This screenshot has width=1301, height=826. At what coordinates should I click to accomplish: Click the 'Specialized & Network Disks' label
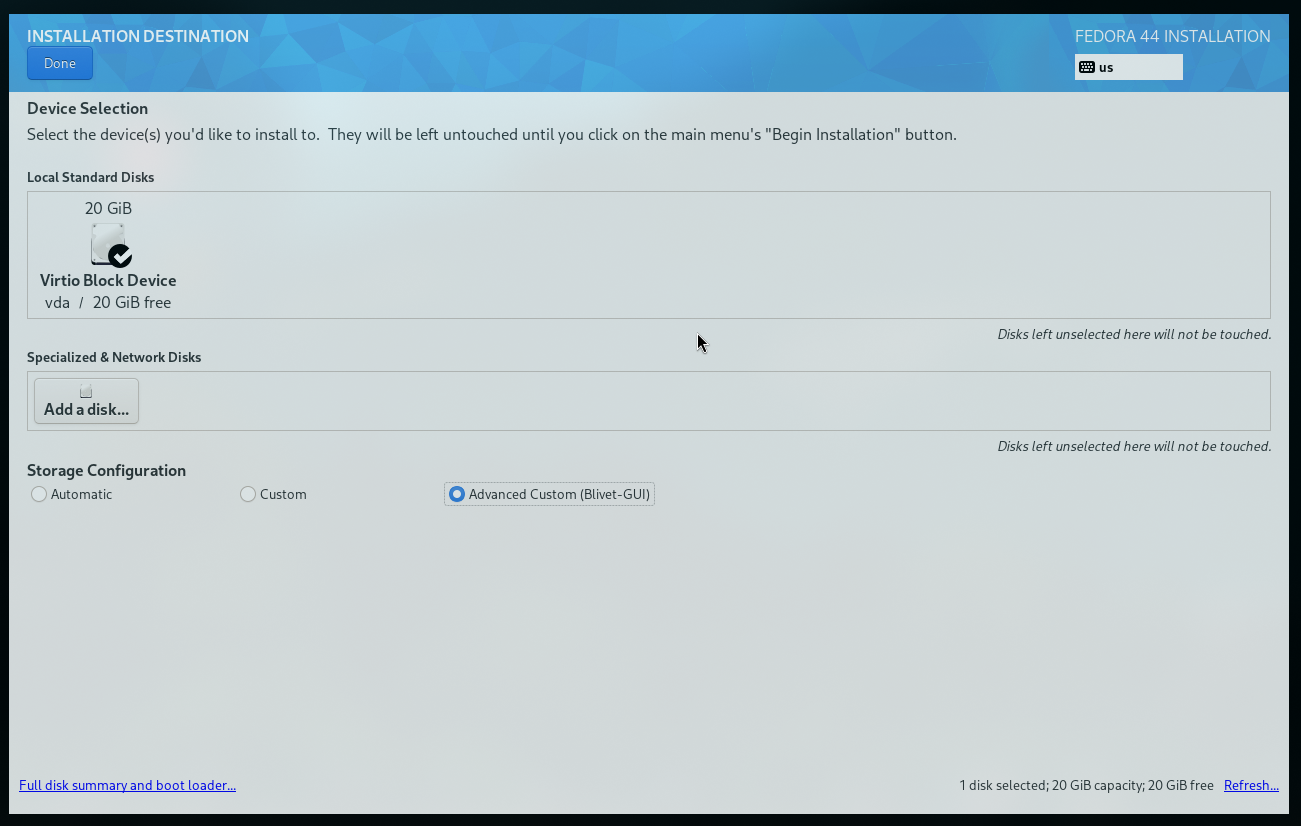pos(114,357)
